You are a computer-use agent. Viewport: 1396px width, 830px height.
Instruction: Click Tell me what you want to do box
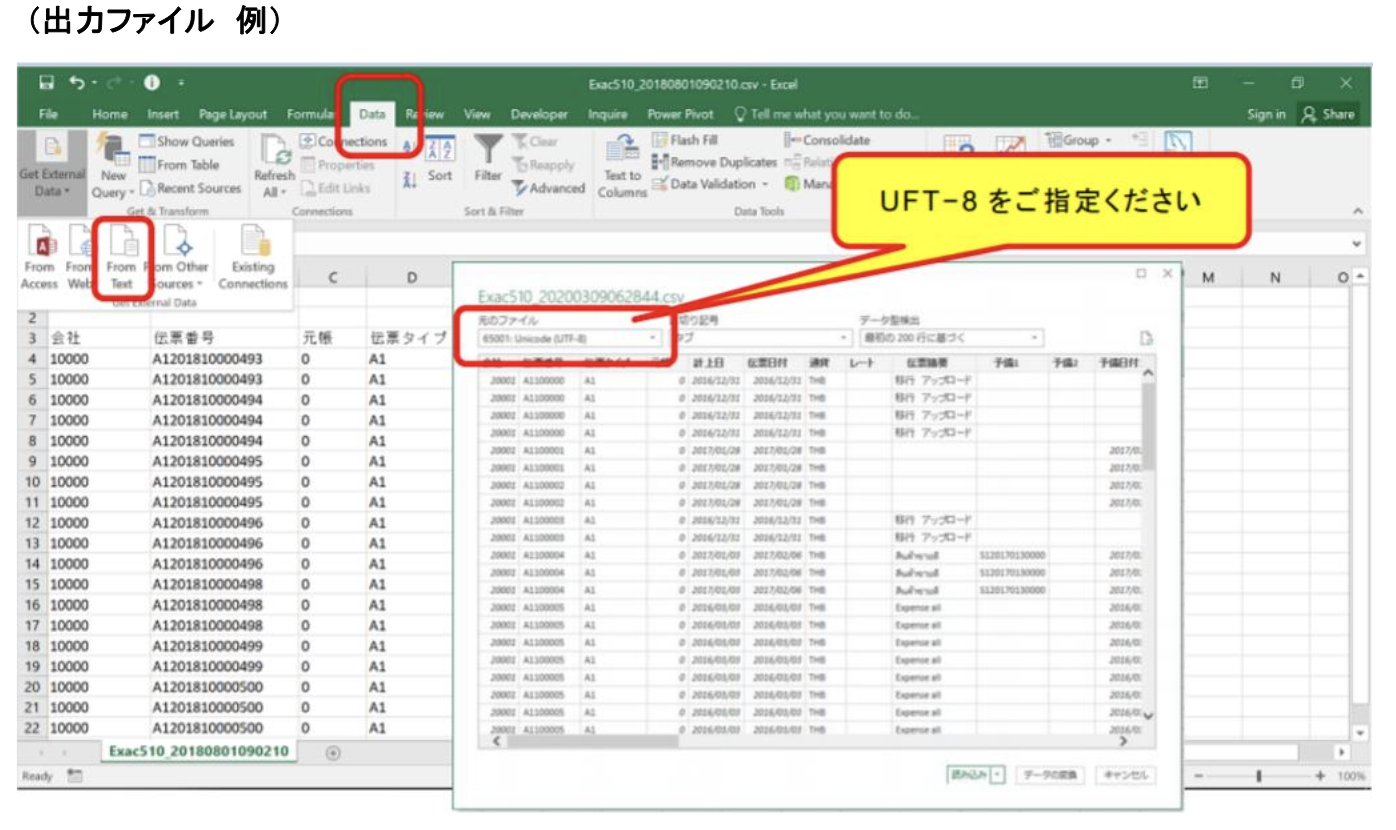pyautogui.click(x=827, y=114)
